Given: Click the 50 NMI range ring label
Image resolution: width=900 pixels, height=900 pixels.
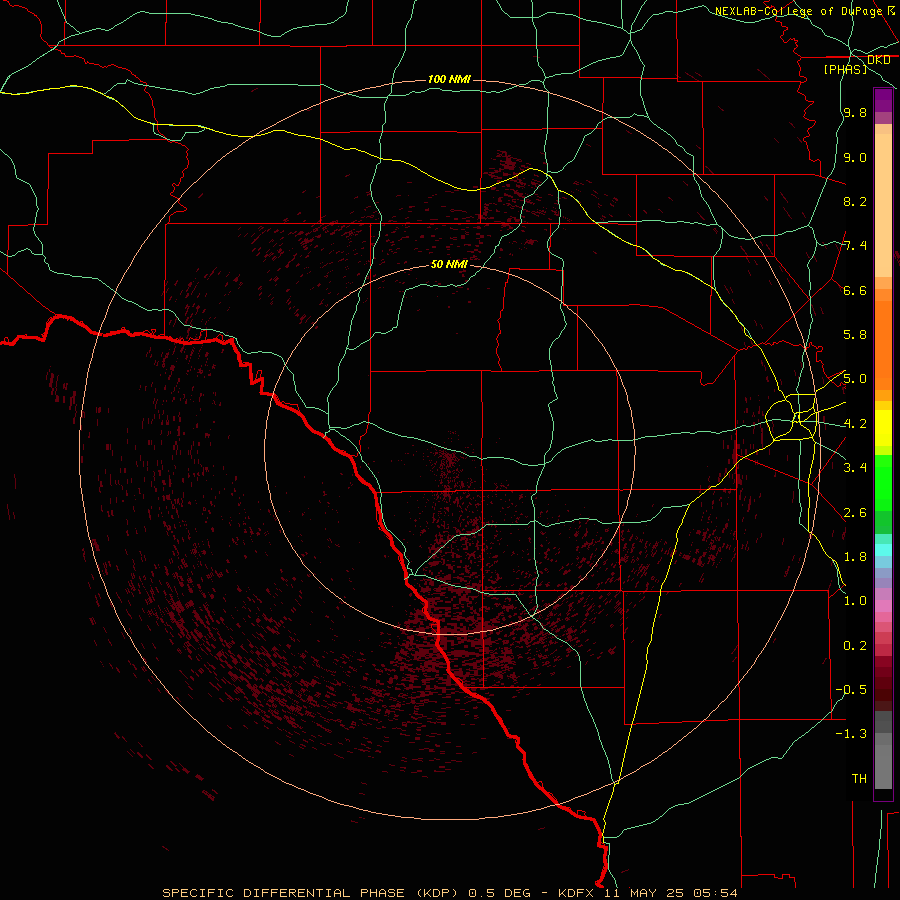Looking at the screenshot, I should (x=449, y=264).
